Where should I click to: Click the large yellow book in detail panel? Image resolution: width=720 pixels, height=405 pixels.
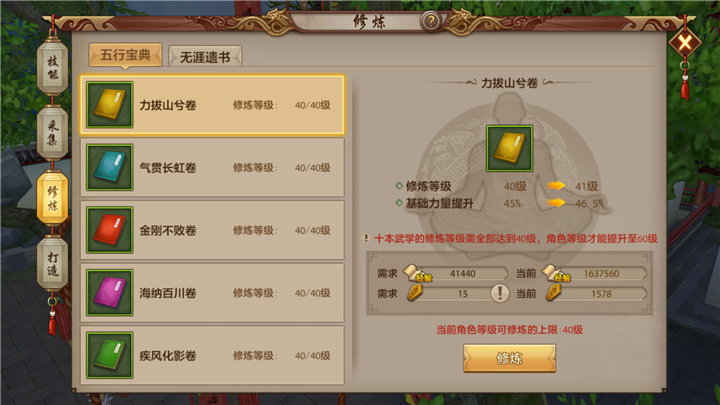510,149
